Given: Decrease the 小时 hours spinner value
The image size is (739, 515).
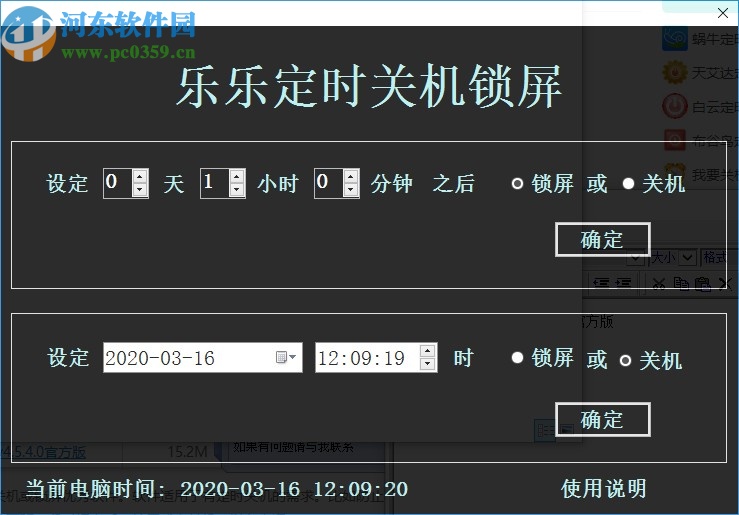Looking at the screenshot, I should 237,189.
